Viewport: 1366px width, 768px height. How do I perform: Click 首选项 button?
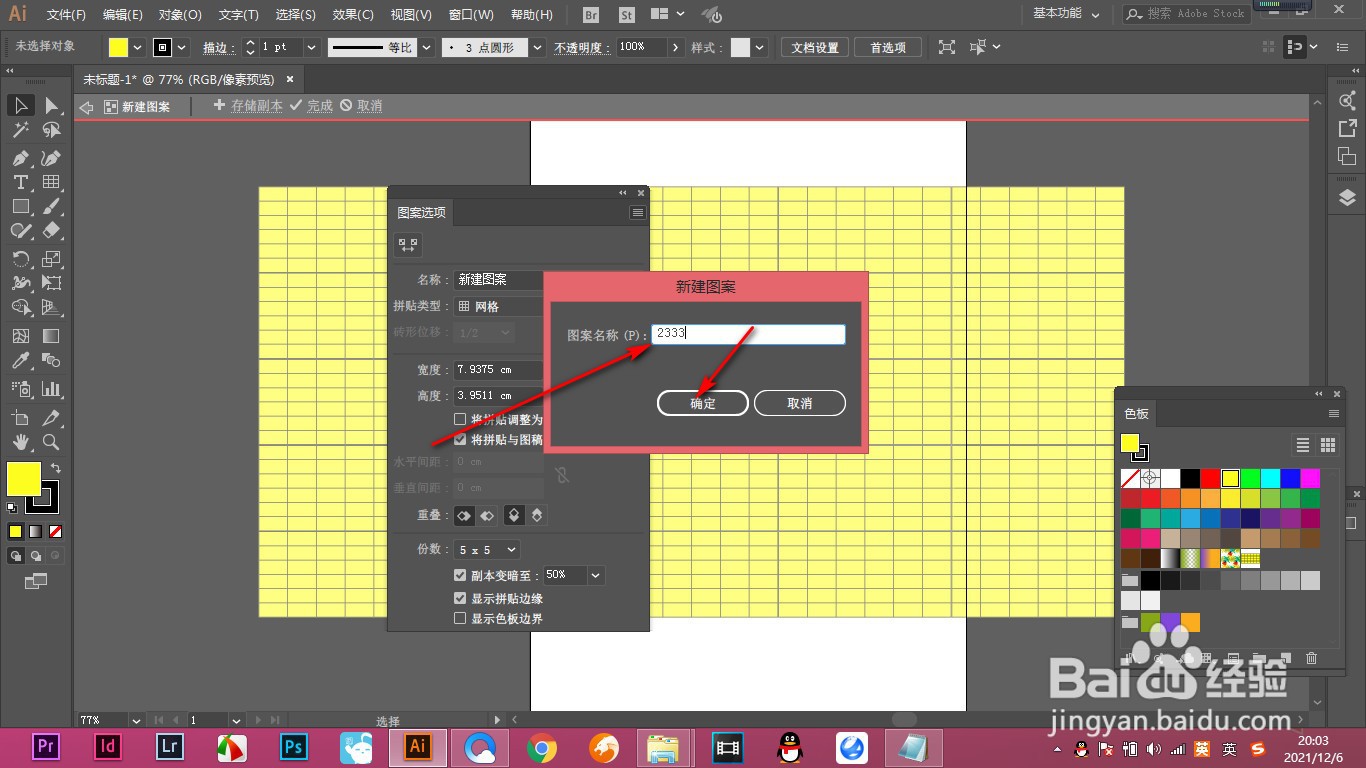click(x=888, y=47)
